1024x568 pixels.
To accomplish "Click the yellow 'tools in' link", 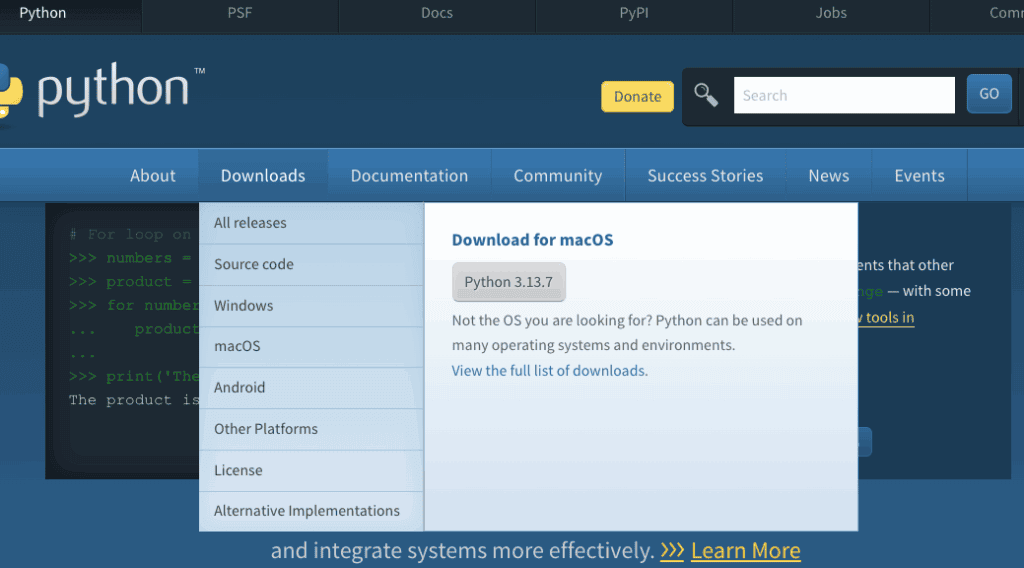I will pyautogui.click(x=886, y=318).
